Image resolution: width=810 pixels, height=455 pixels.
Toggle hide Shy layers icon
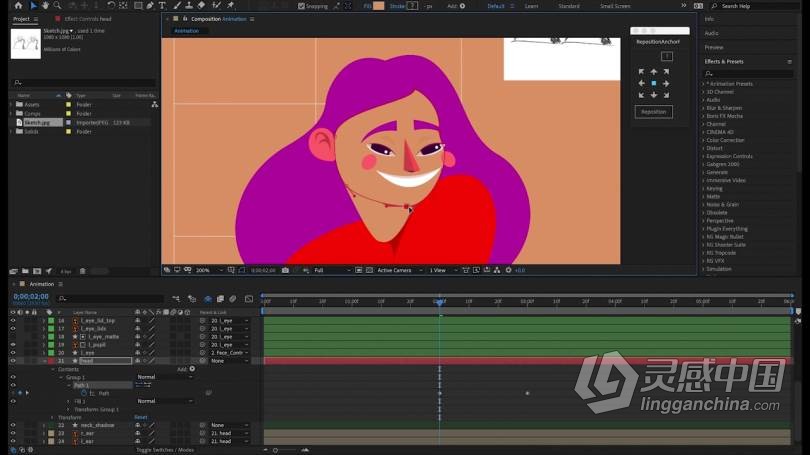(207, 299)
